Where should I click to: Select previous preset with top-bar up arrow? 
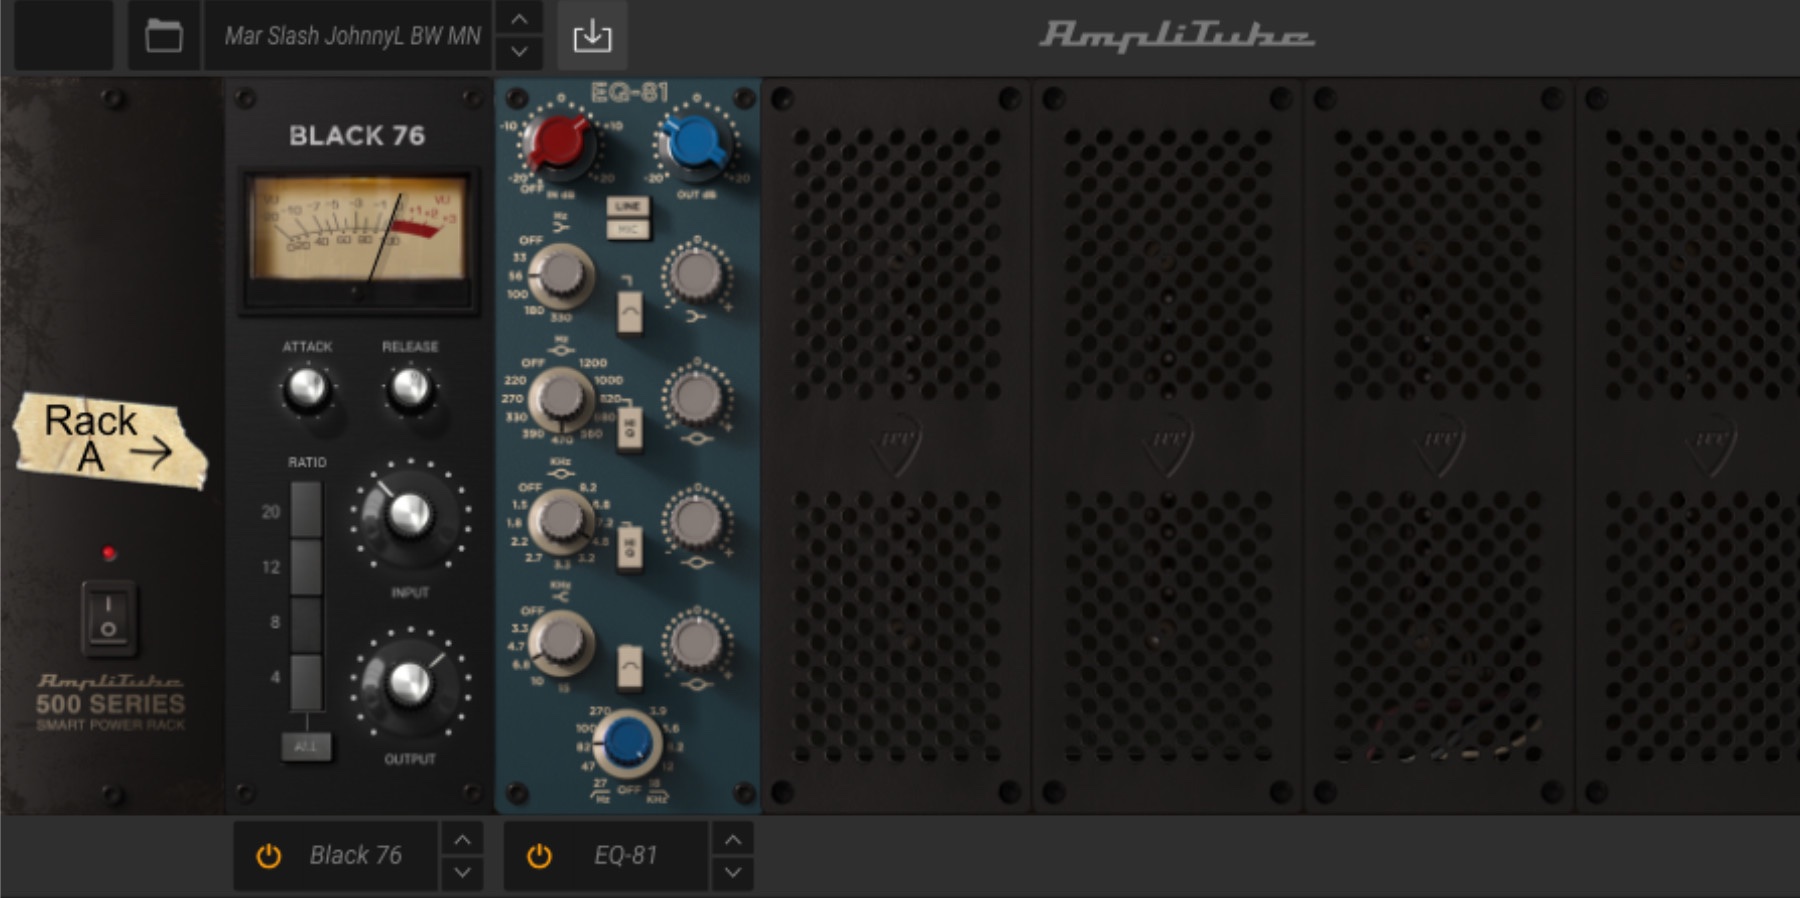coord(519,19)
